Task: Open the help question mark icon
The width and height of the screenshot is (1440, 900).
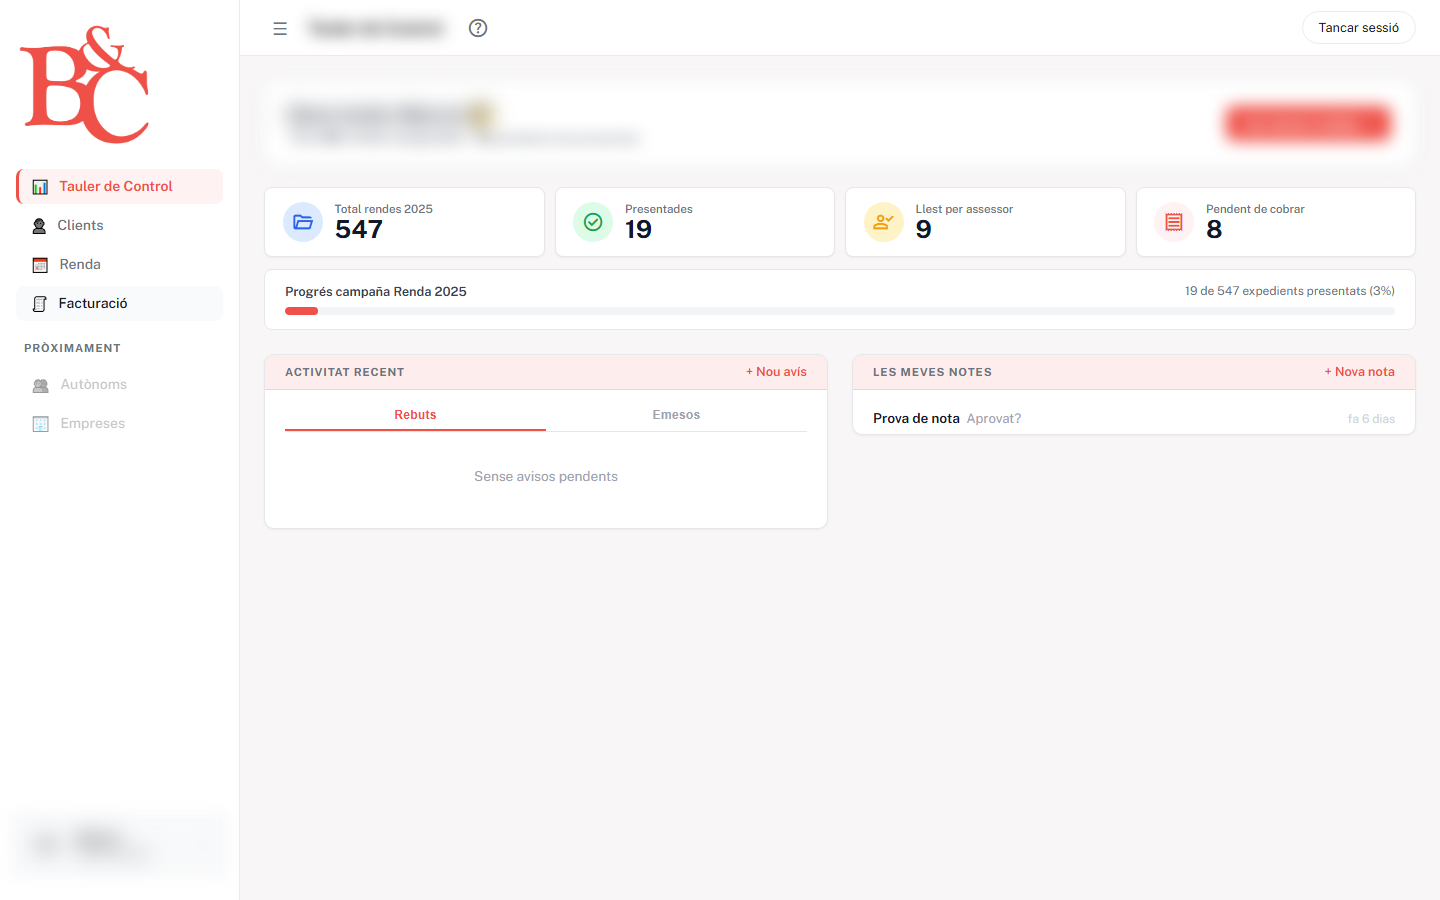Action: [478, 28]
